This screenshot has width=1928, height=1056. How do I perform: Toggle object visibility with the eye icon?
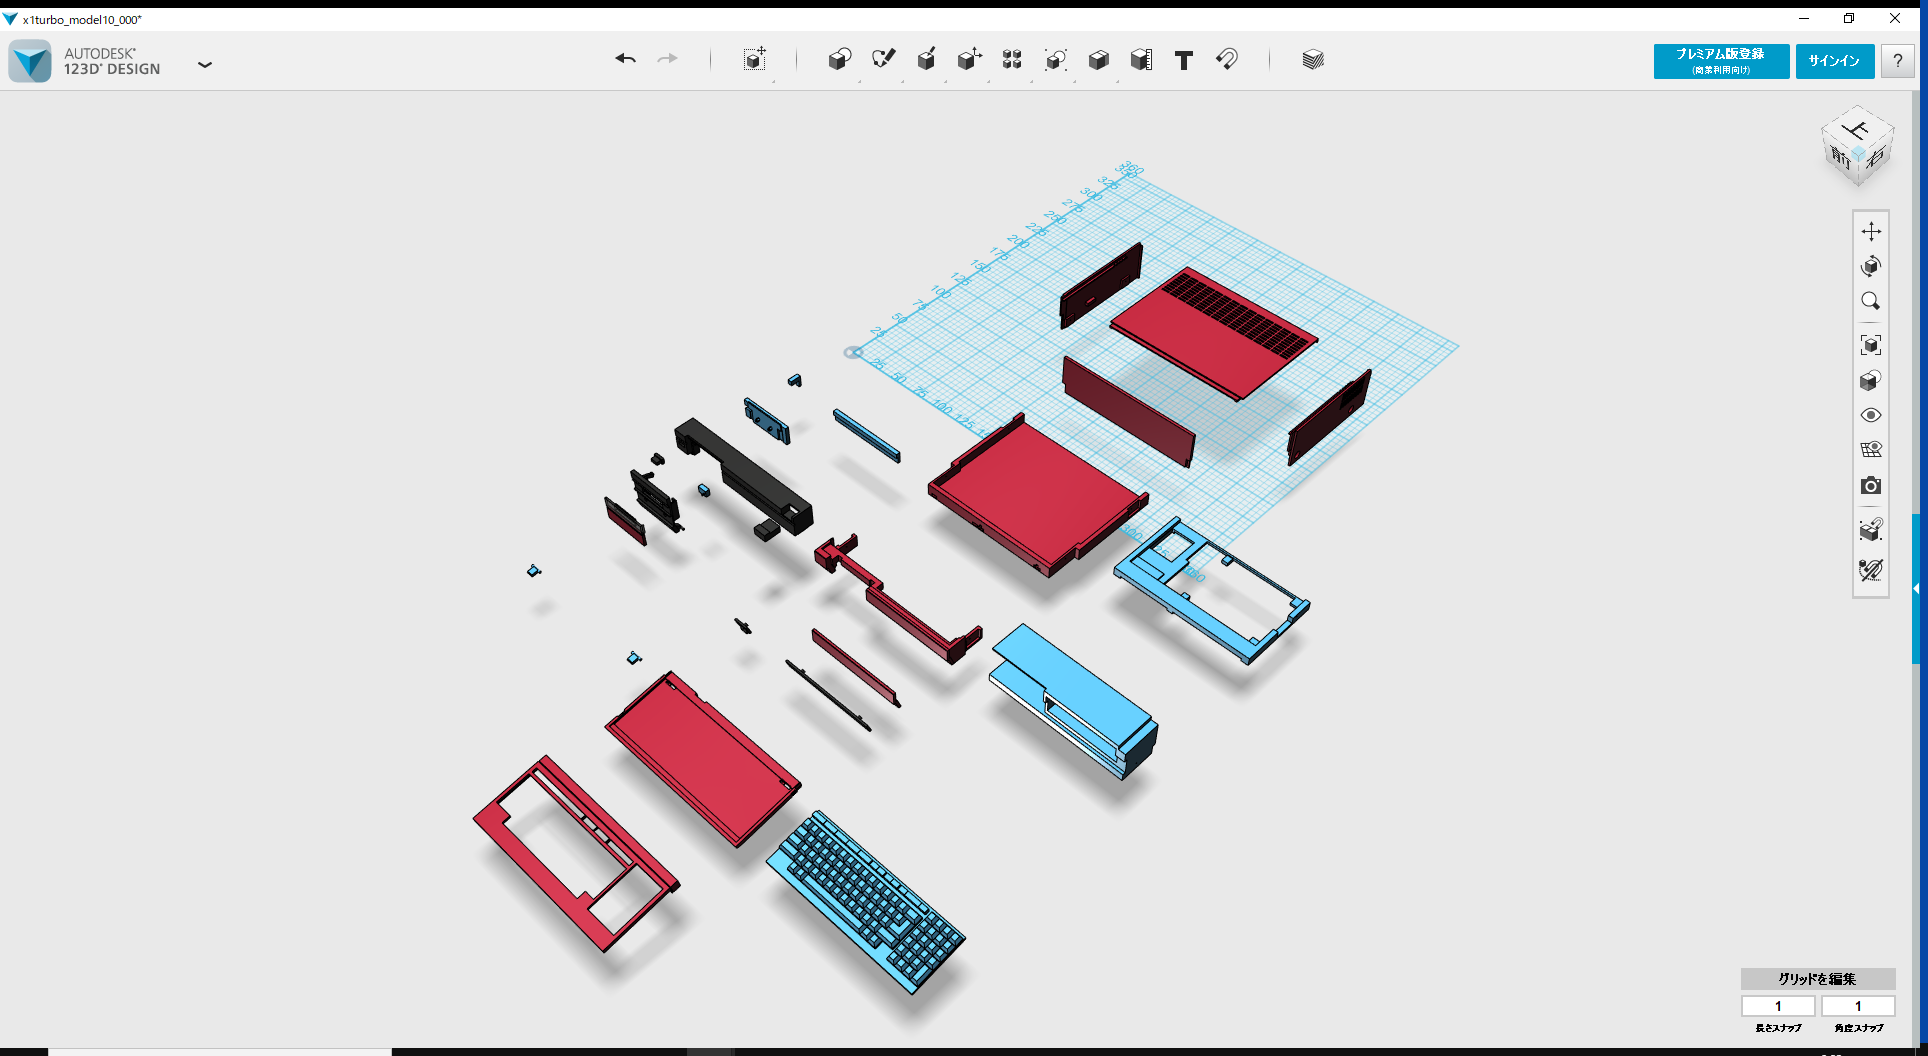click(1871, 415)
